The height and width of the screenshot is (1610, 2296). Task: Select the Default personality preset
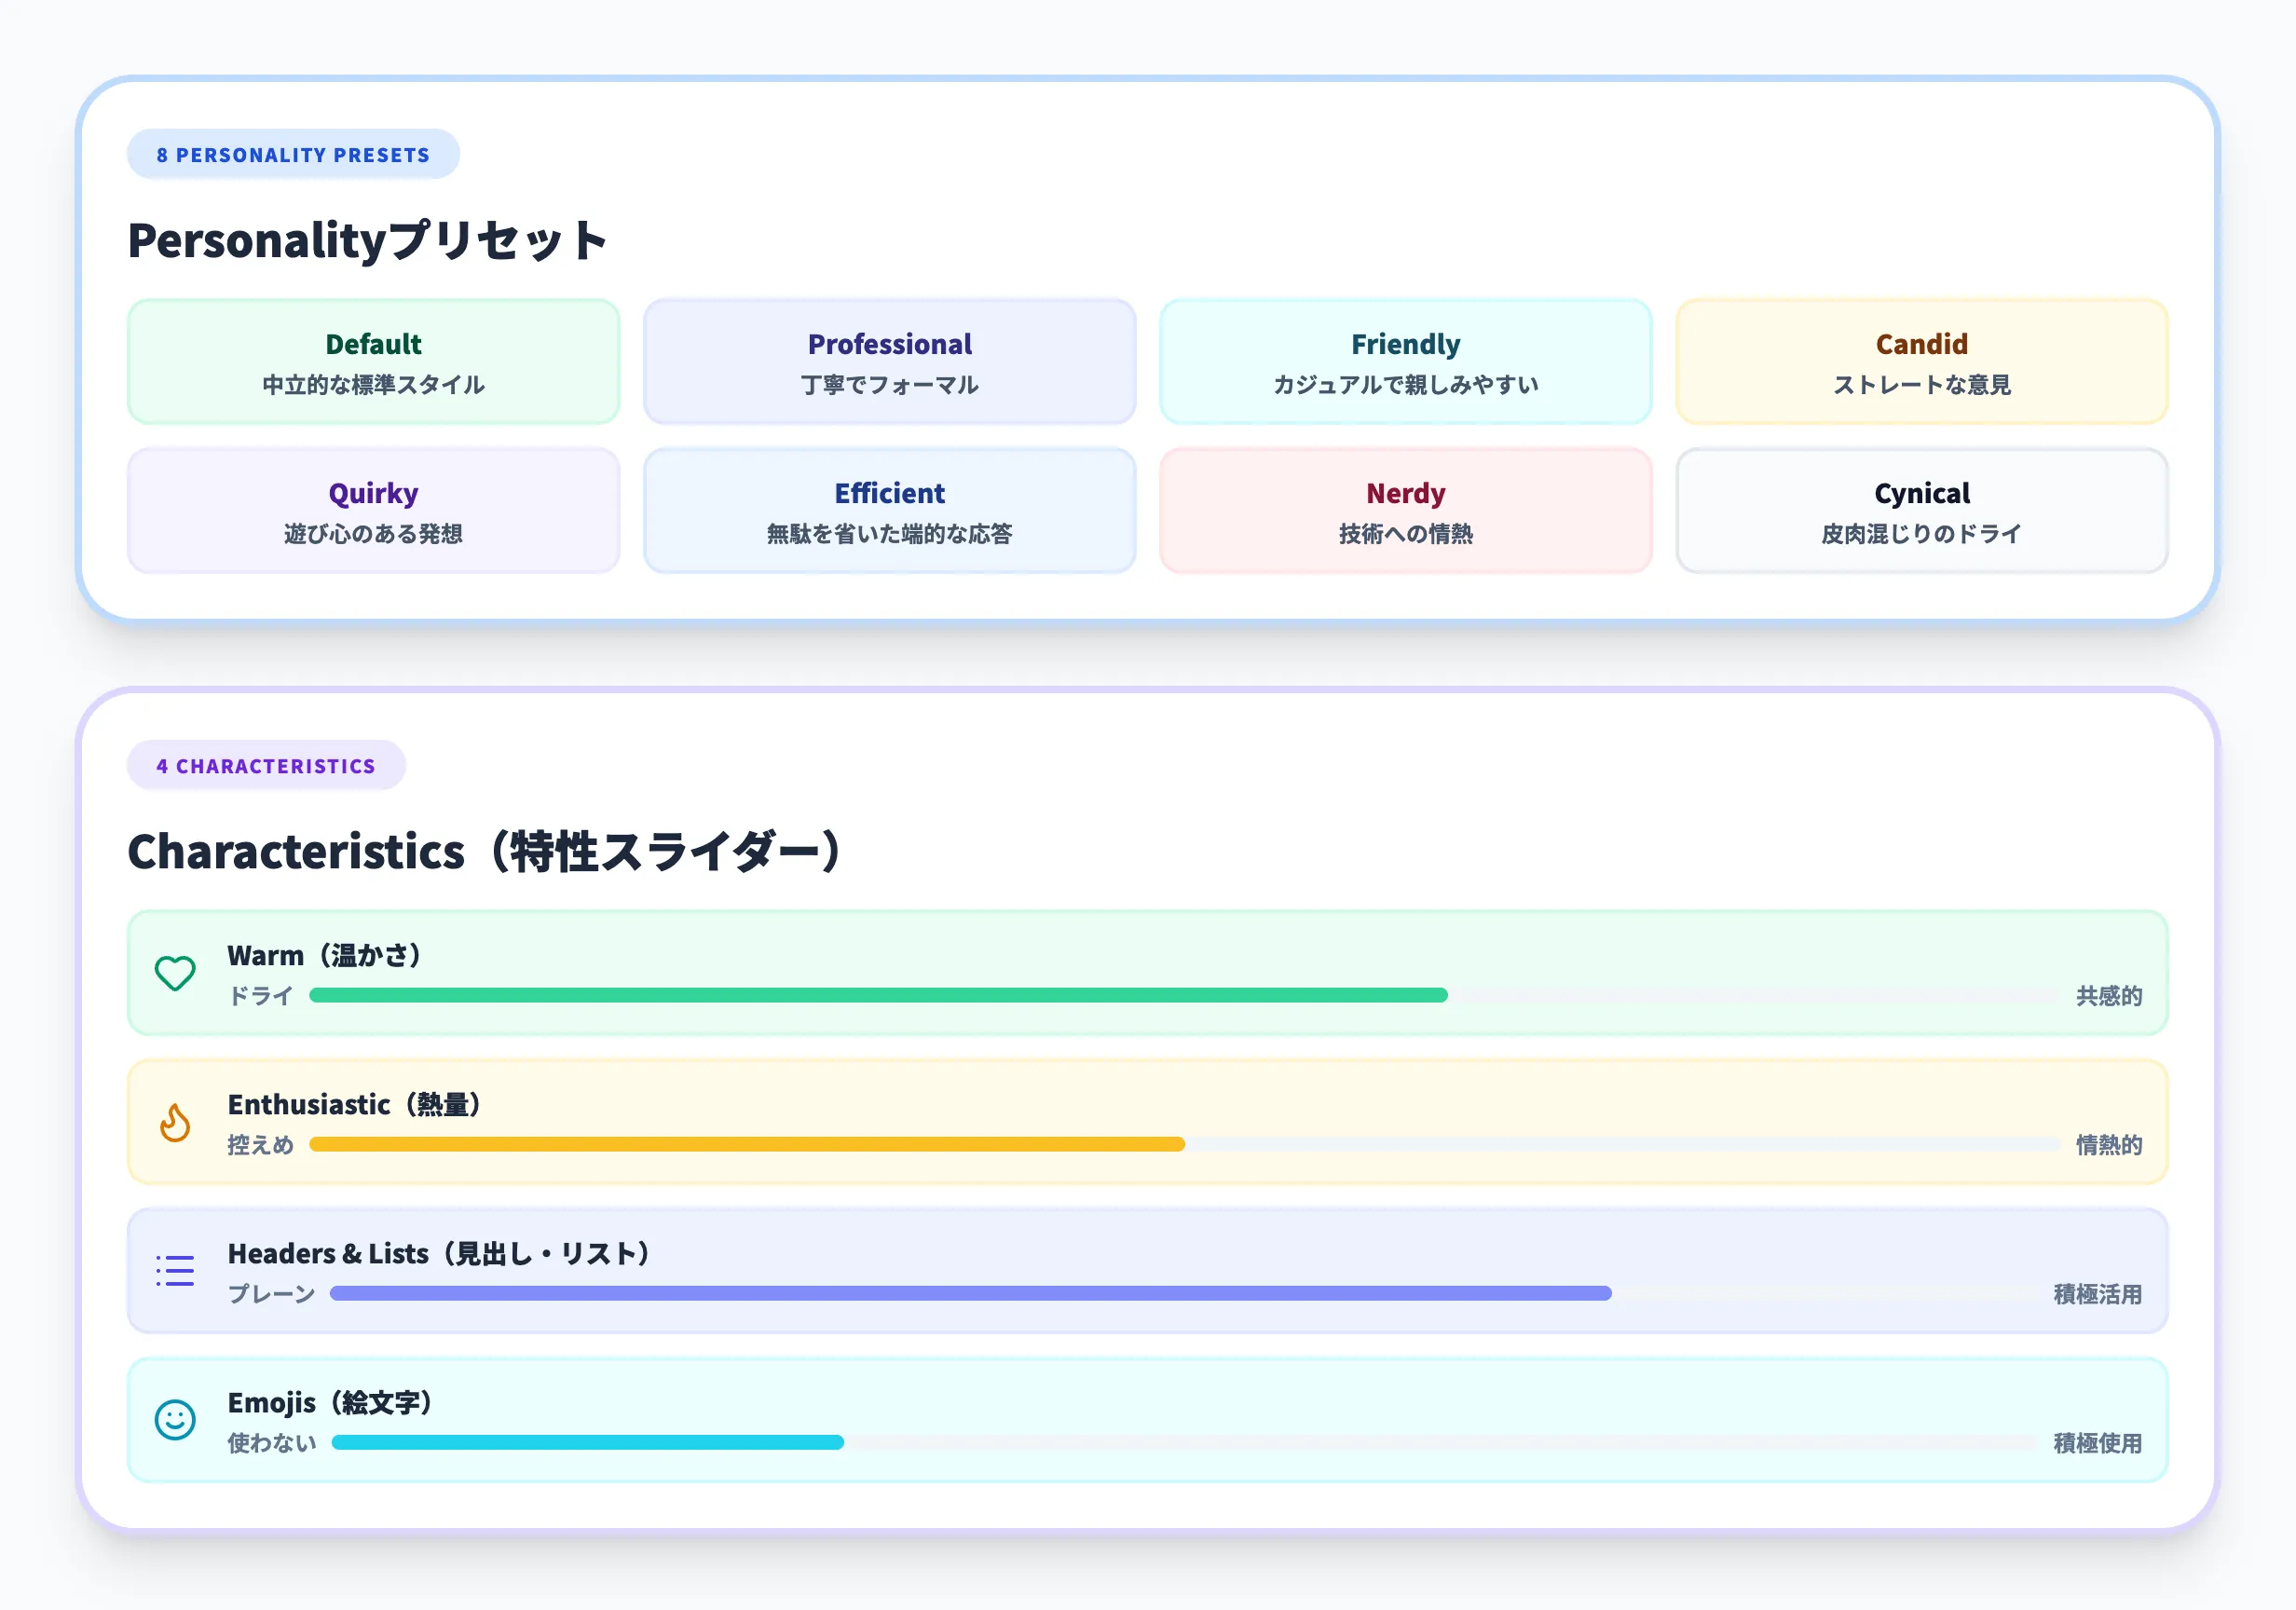[373, 361]
